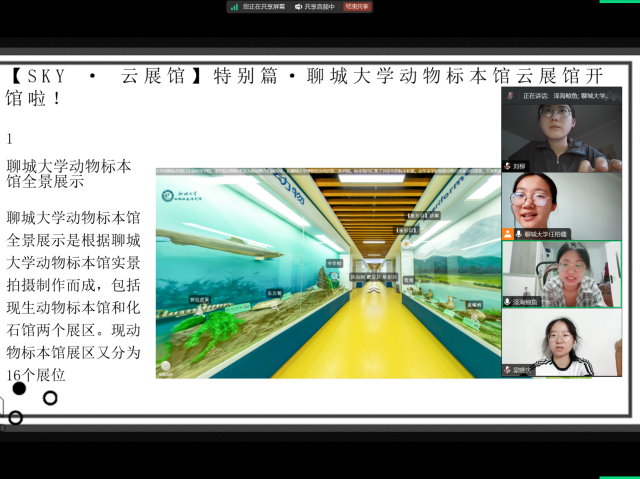This screenshot has width=640, height=479.
Task: Click the text line 16个展位
Action: point(36,375)
